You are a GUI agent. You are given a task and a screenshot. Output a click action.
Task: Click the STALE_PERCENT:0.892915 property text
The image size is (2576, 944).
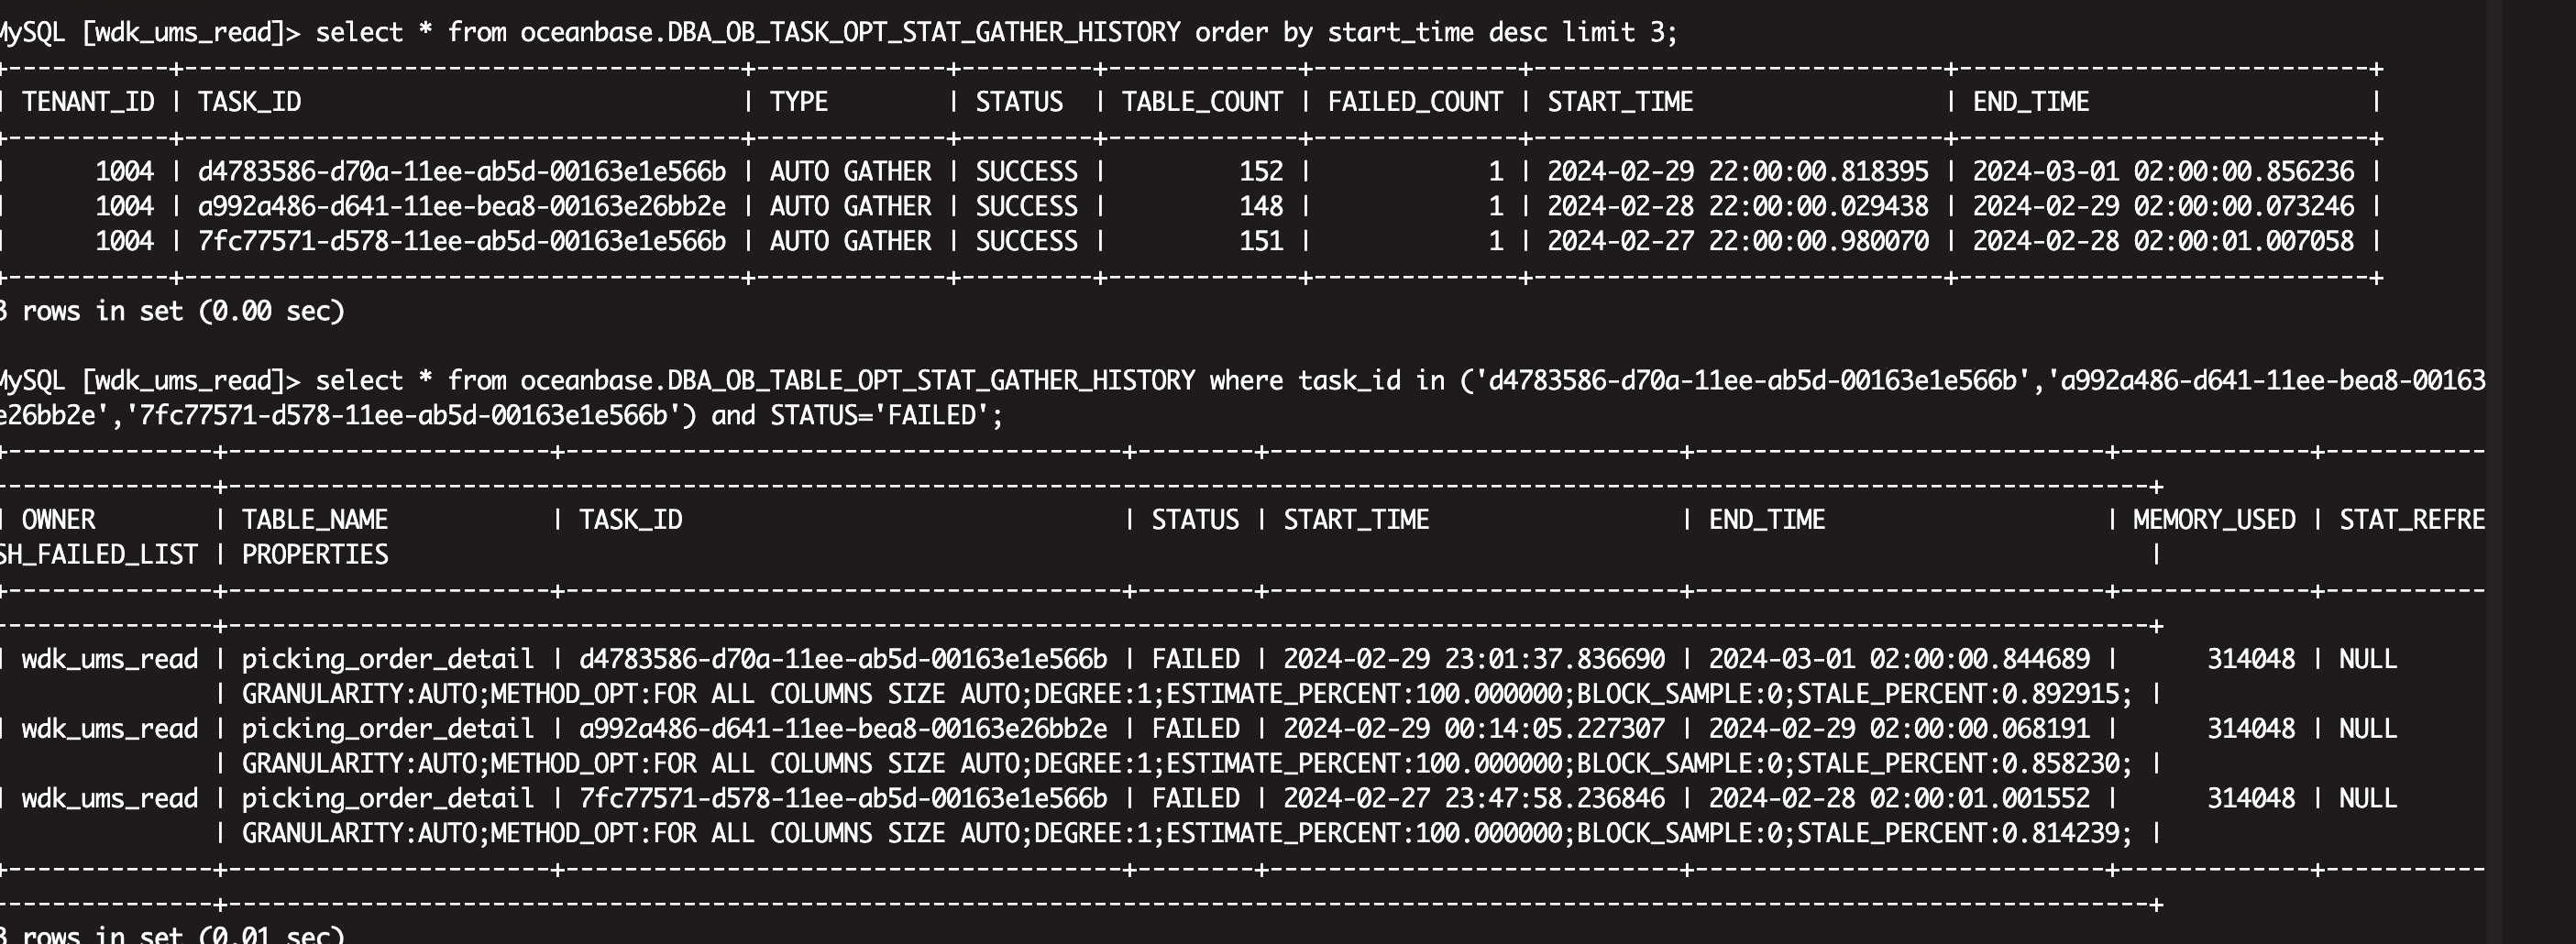pyautogui.click(x=1962, y=694)
